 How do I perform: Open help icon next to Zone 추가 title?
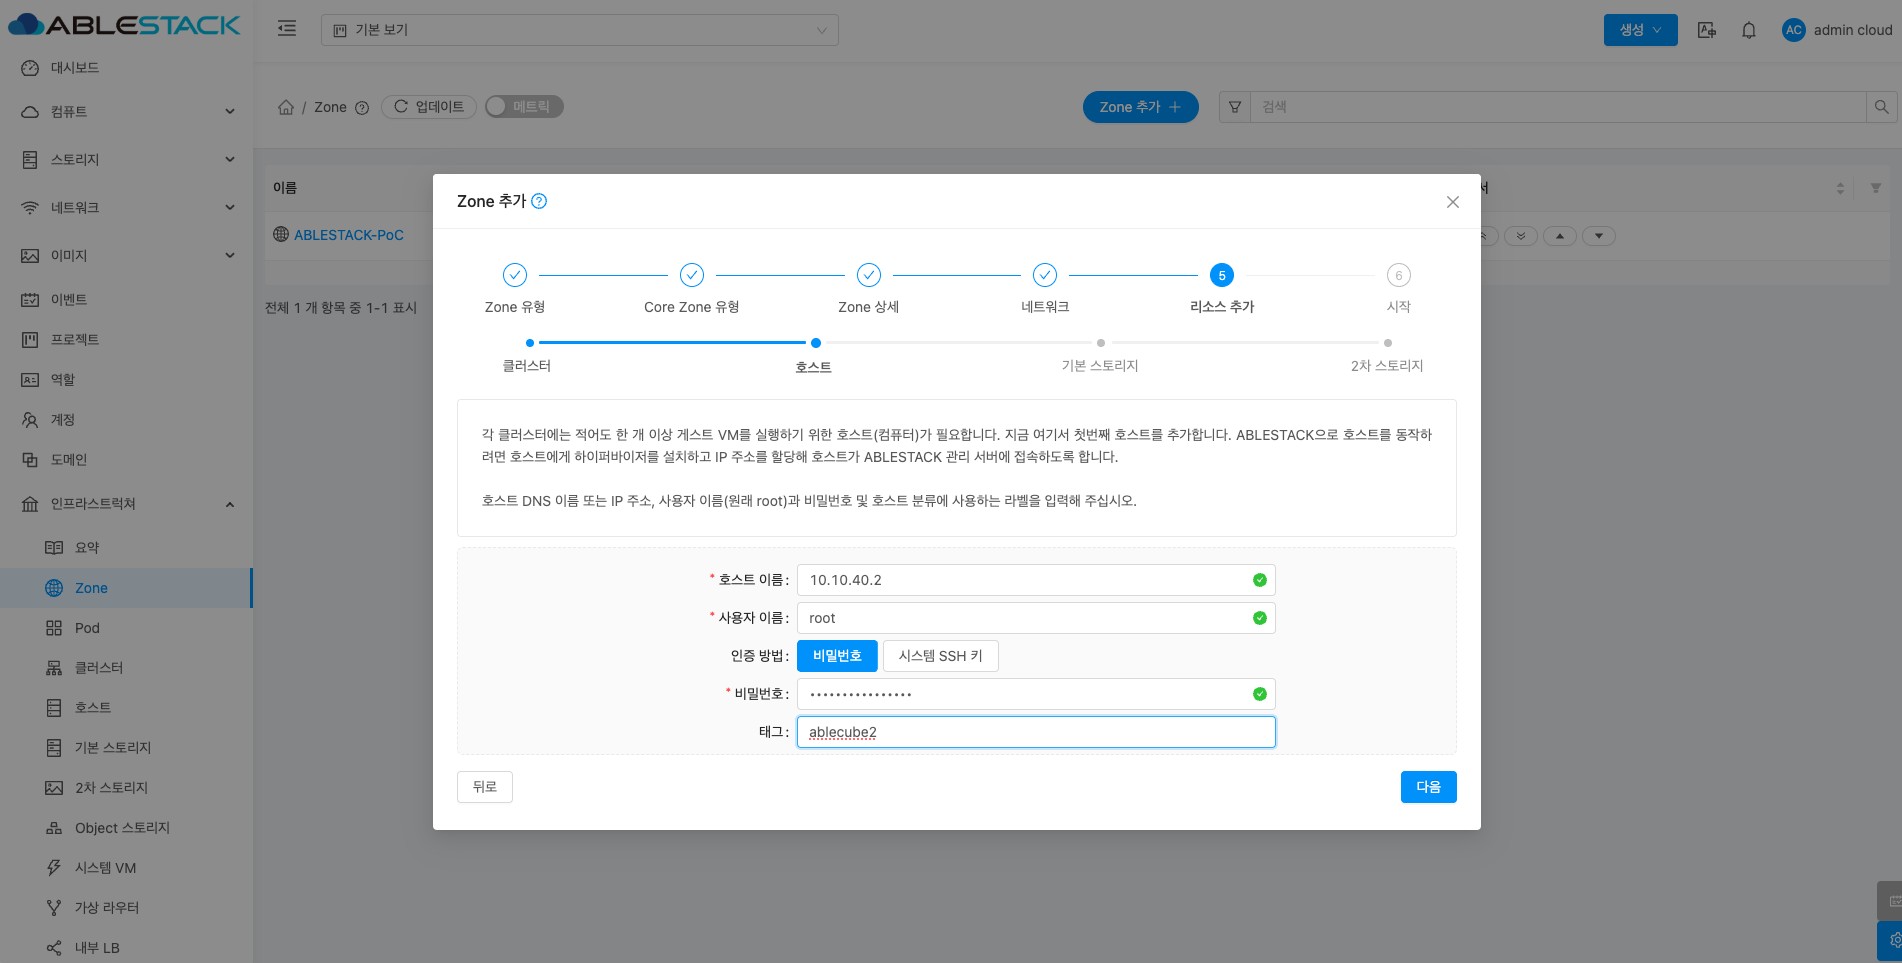(539, 201)
